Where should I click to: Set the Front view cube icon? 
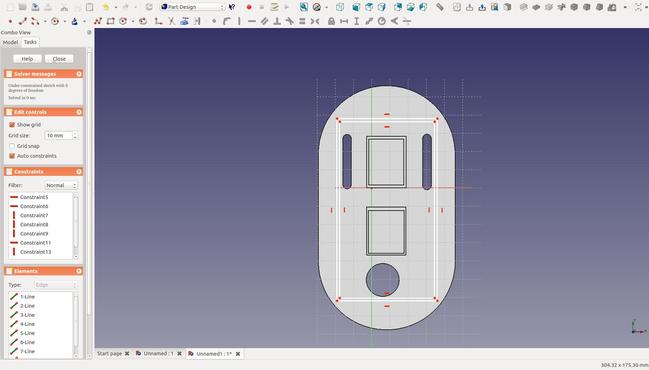click(x=356, y=7)
